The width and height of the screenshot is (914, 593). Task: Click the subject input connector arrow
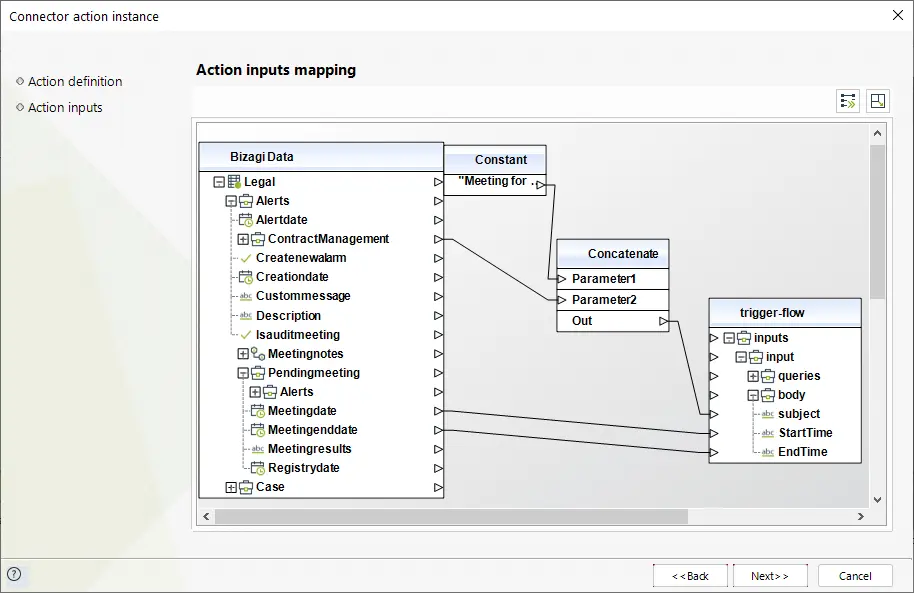point(714,414)
